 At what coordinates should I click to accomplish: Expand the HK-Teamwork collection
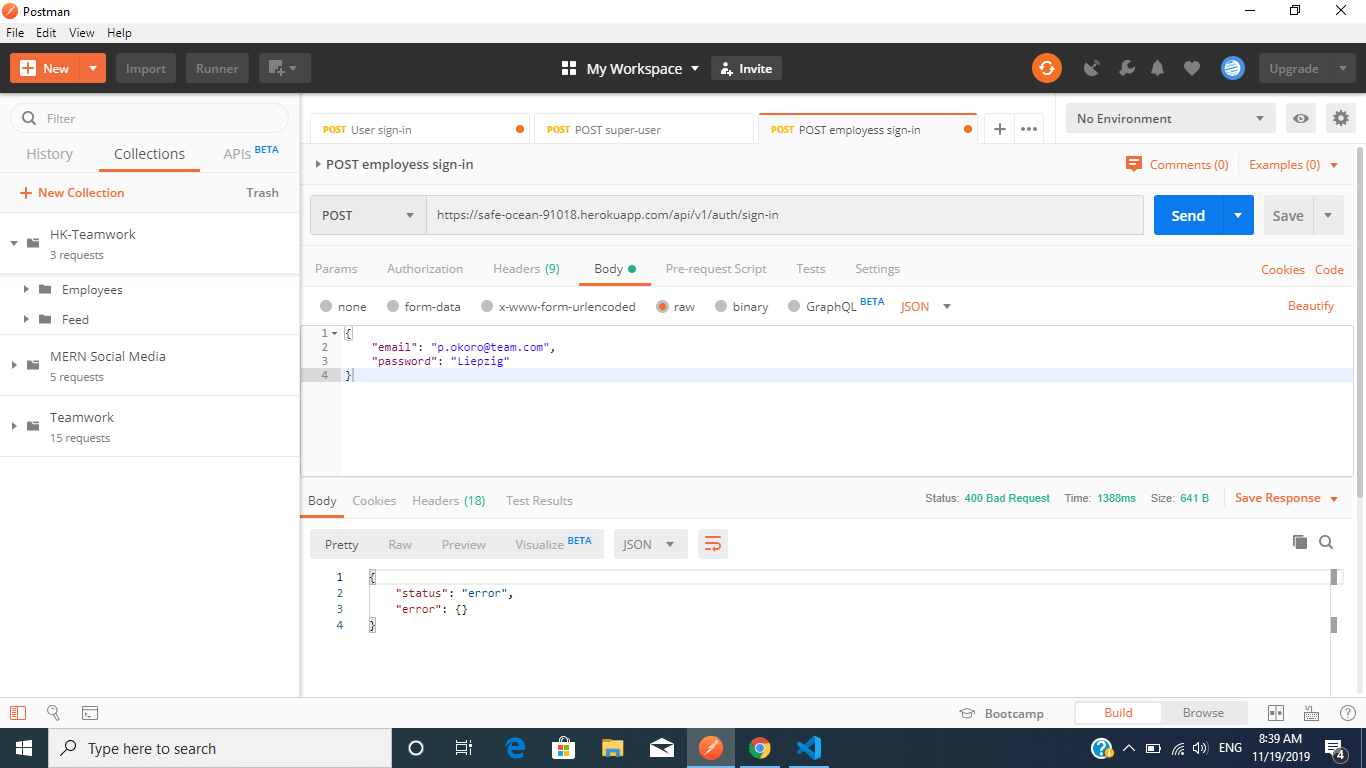[x=14, y=243]
